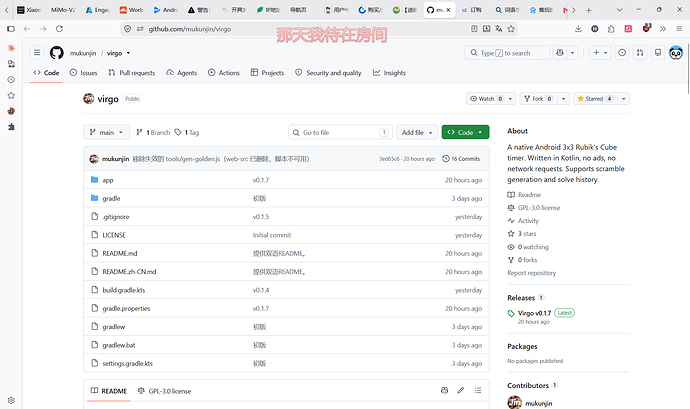
Task: Switch to the GPL-3.0 license tab
Action: [x=165, y=391]
